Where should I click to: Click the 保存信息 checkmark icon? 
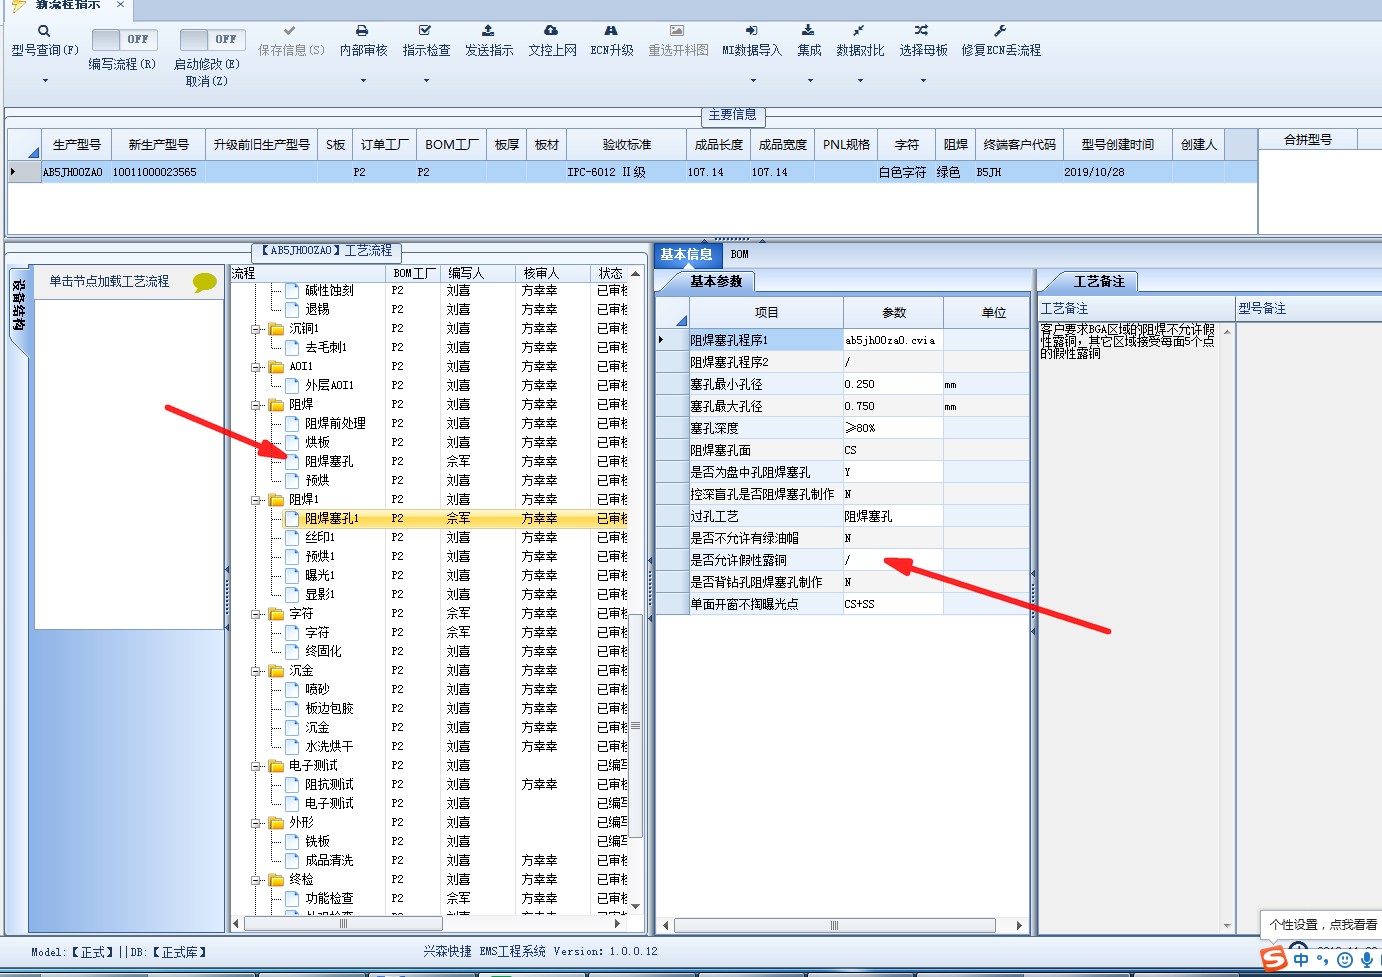tap(290, 31)
